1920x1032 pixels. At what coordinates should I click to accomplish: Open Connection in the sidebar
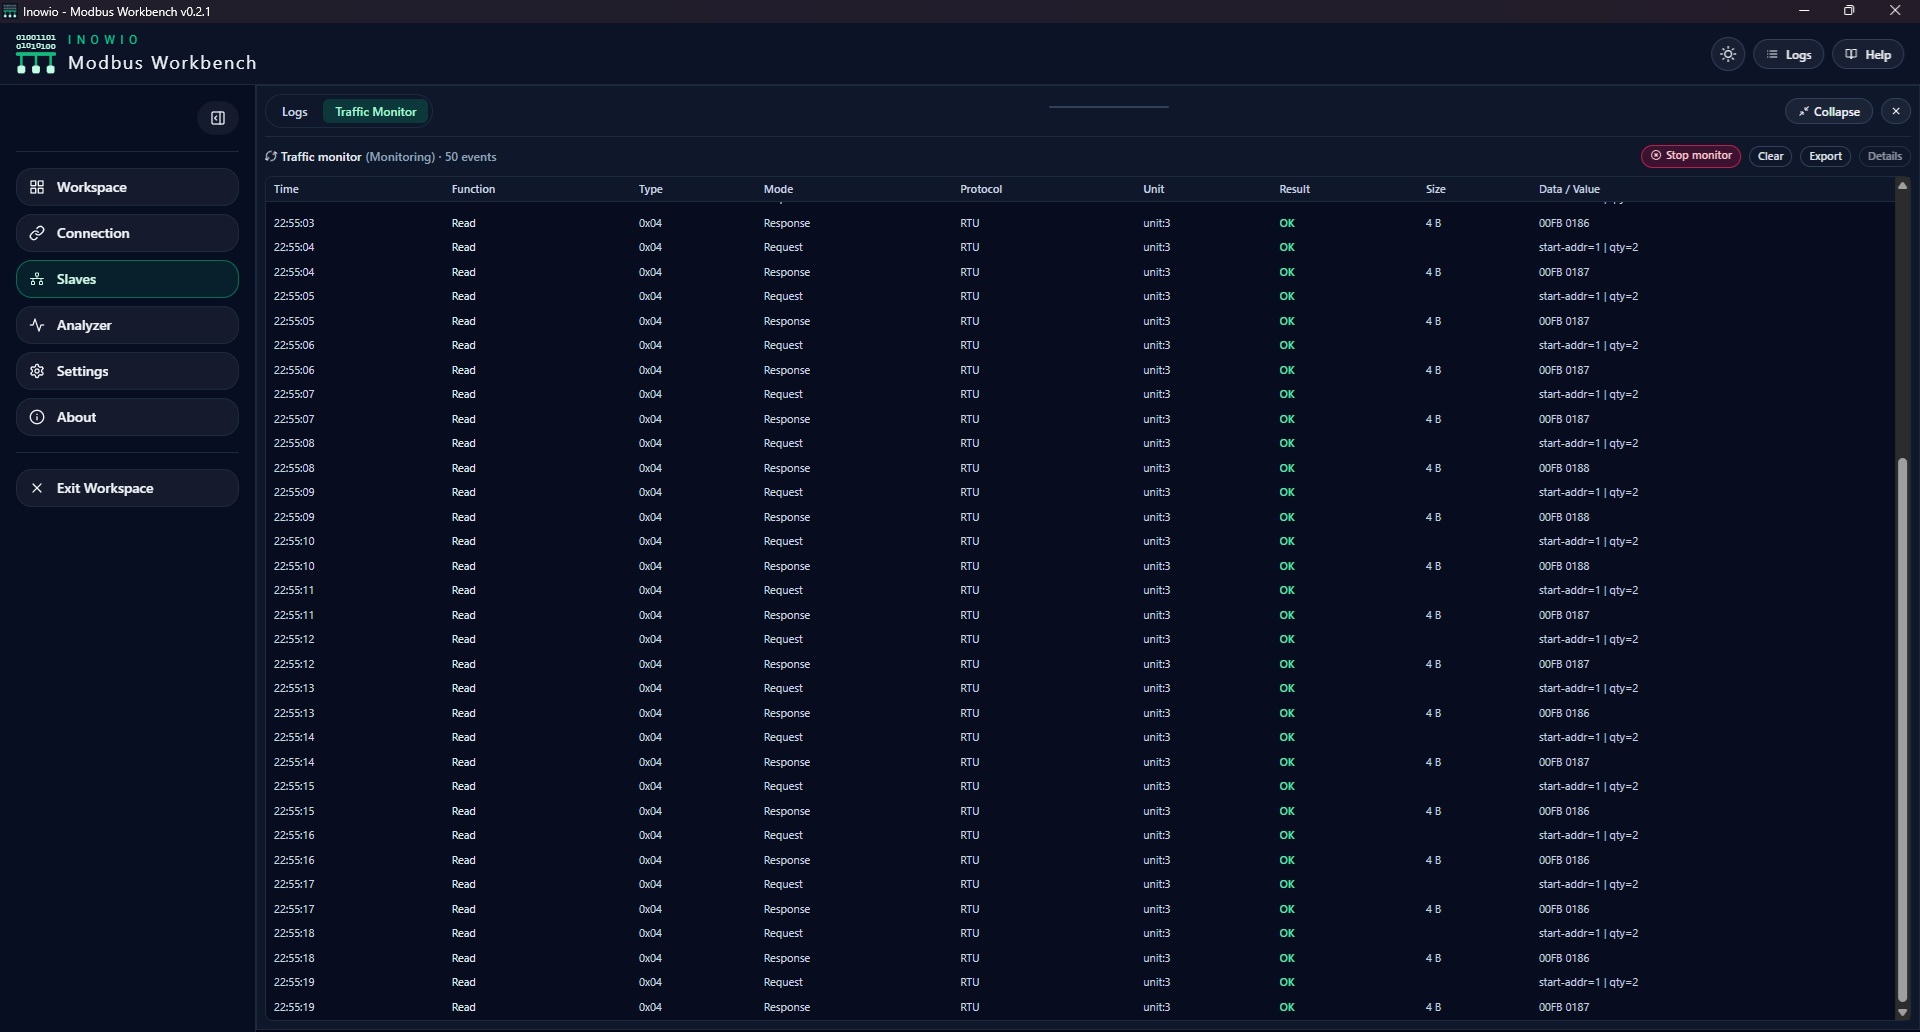[x=127, y=233]
